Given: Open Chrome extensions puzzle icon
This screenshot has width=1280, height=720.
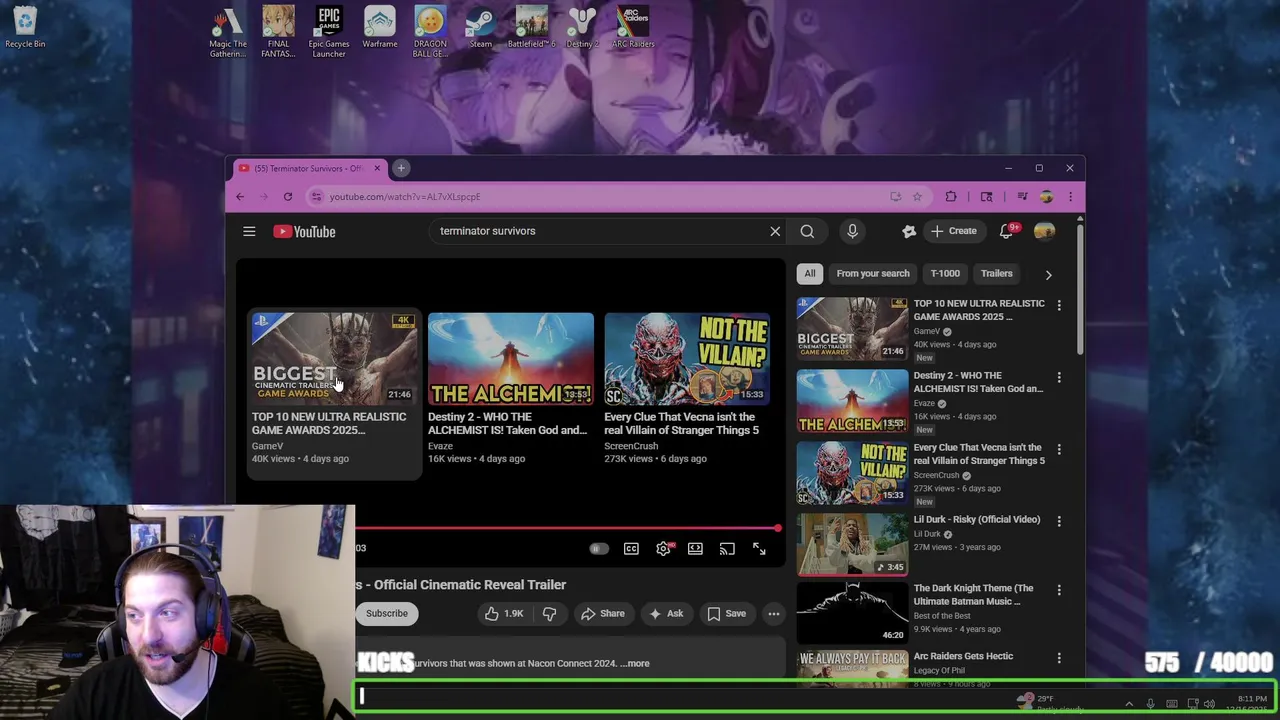Looking at the screenshot, I should click(951, 197).
